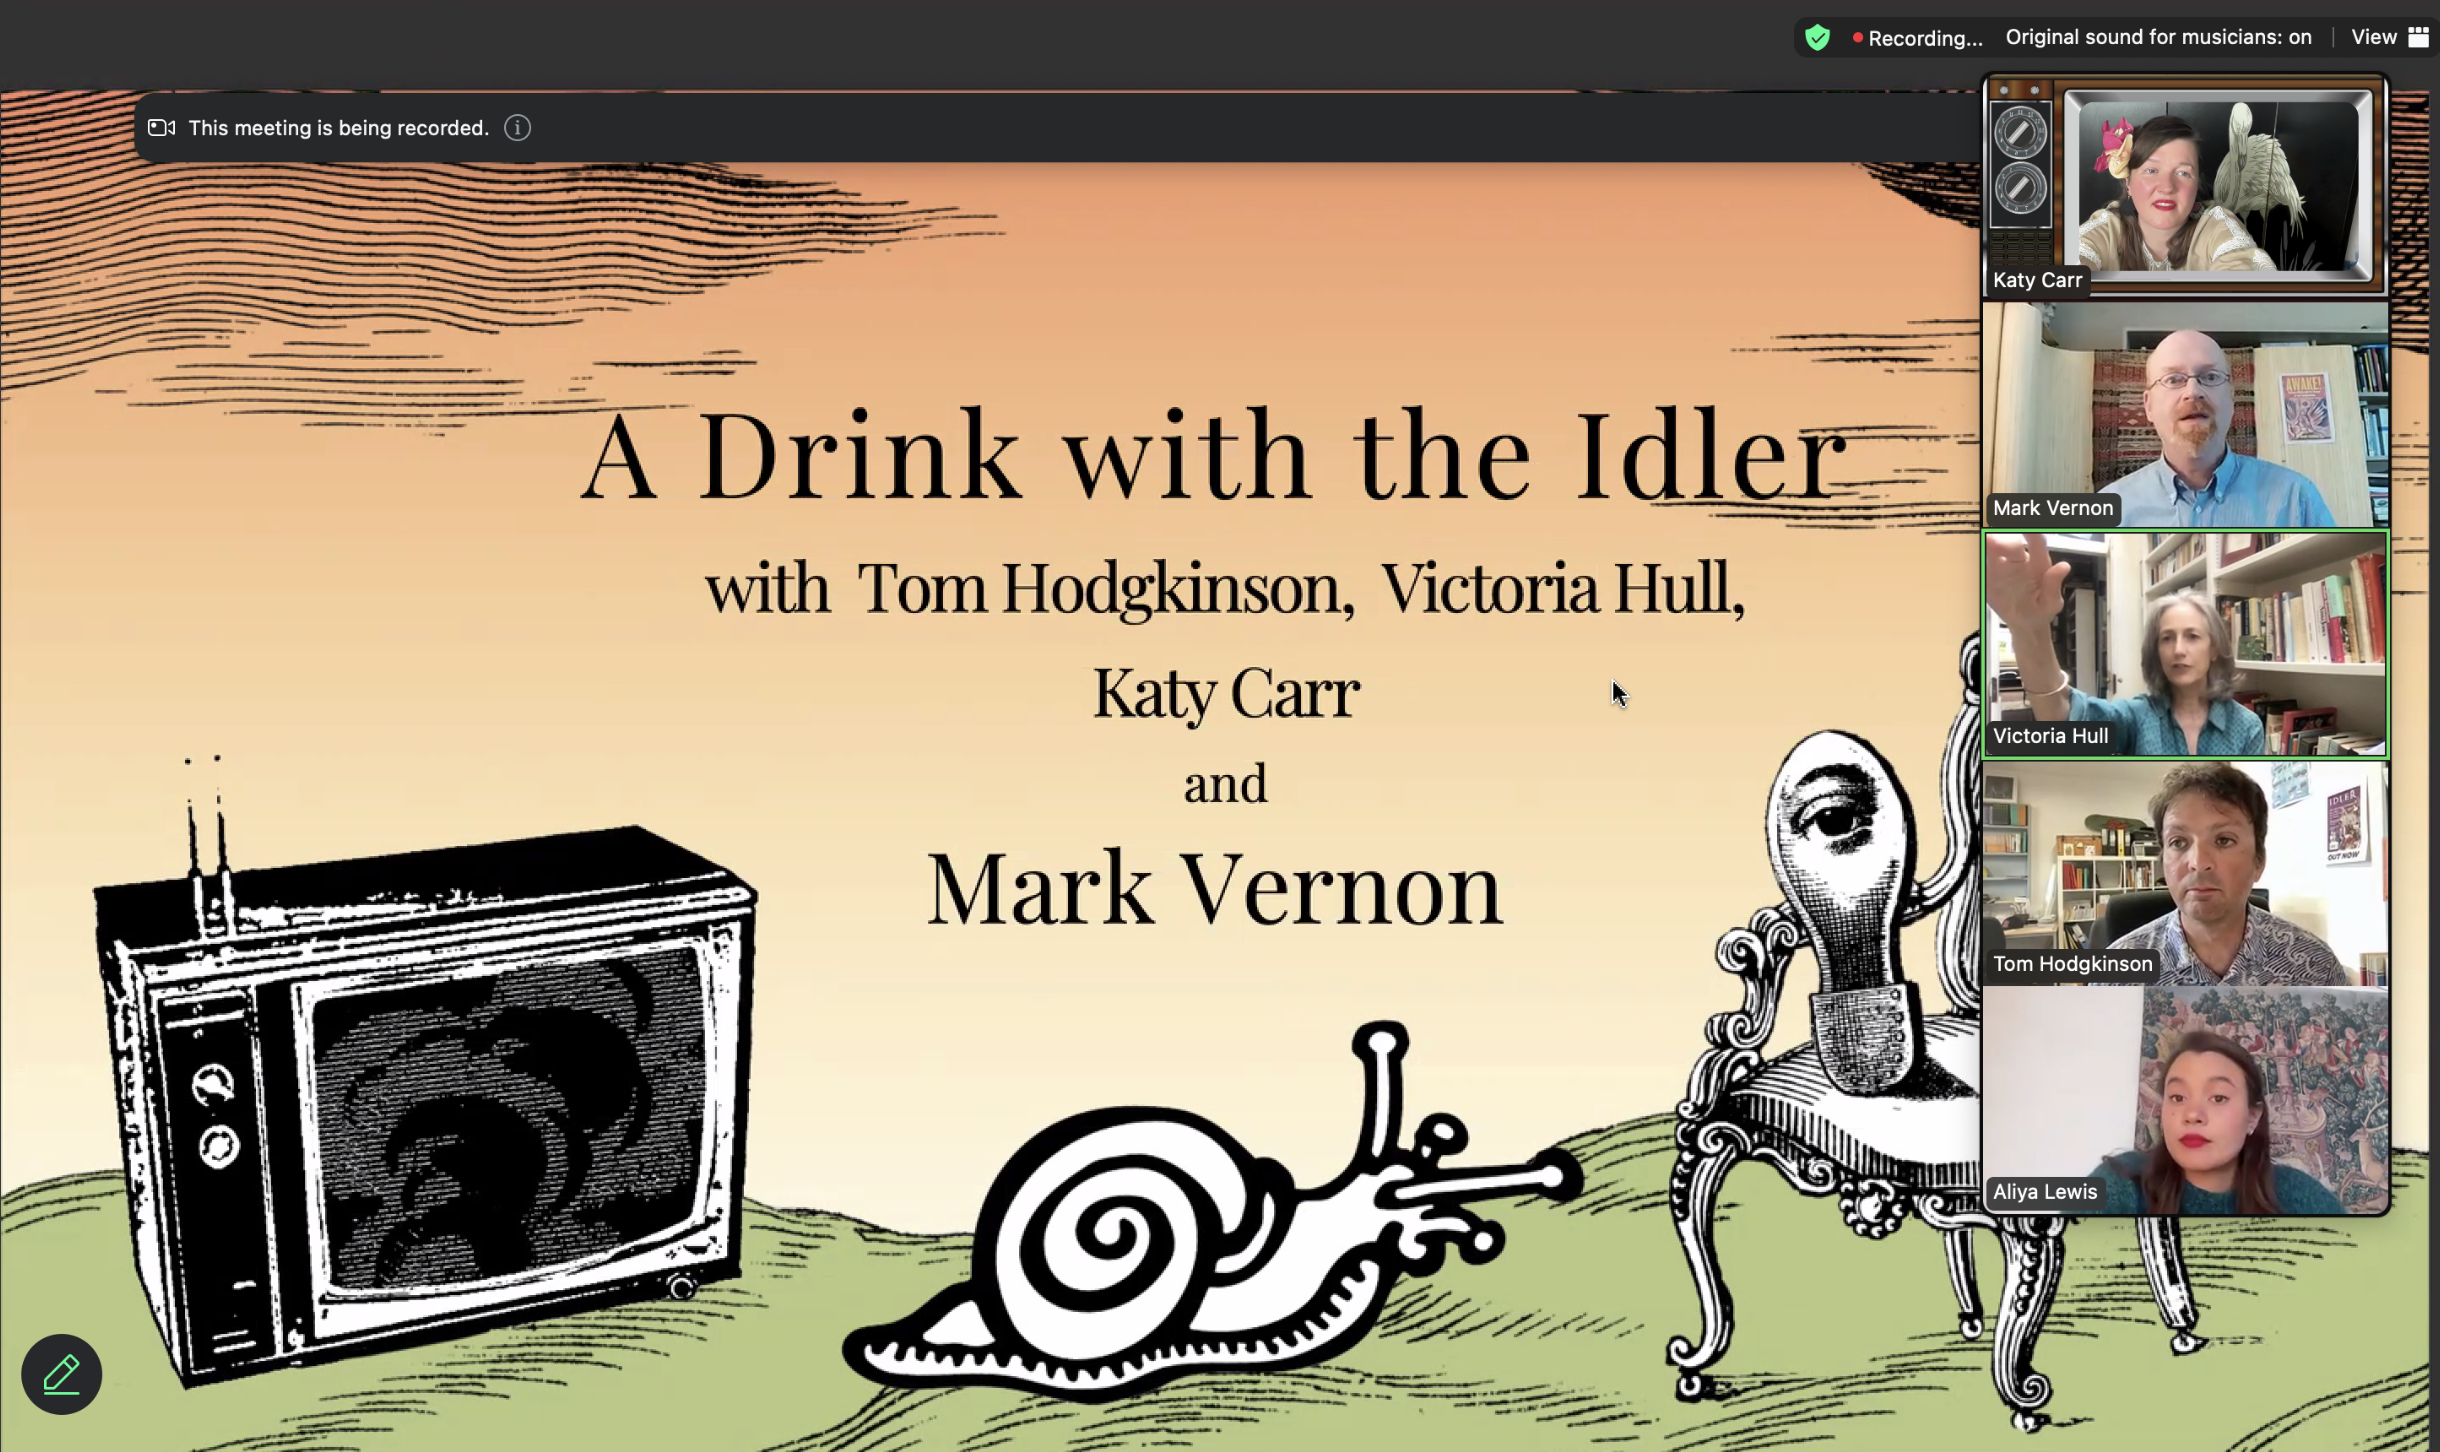Screen dimensions: 2440x1452
Task: Select Aliya Lewis's video thumbnail
Action: coord(2186,1100)
